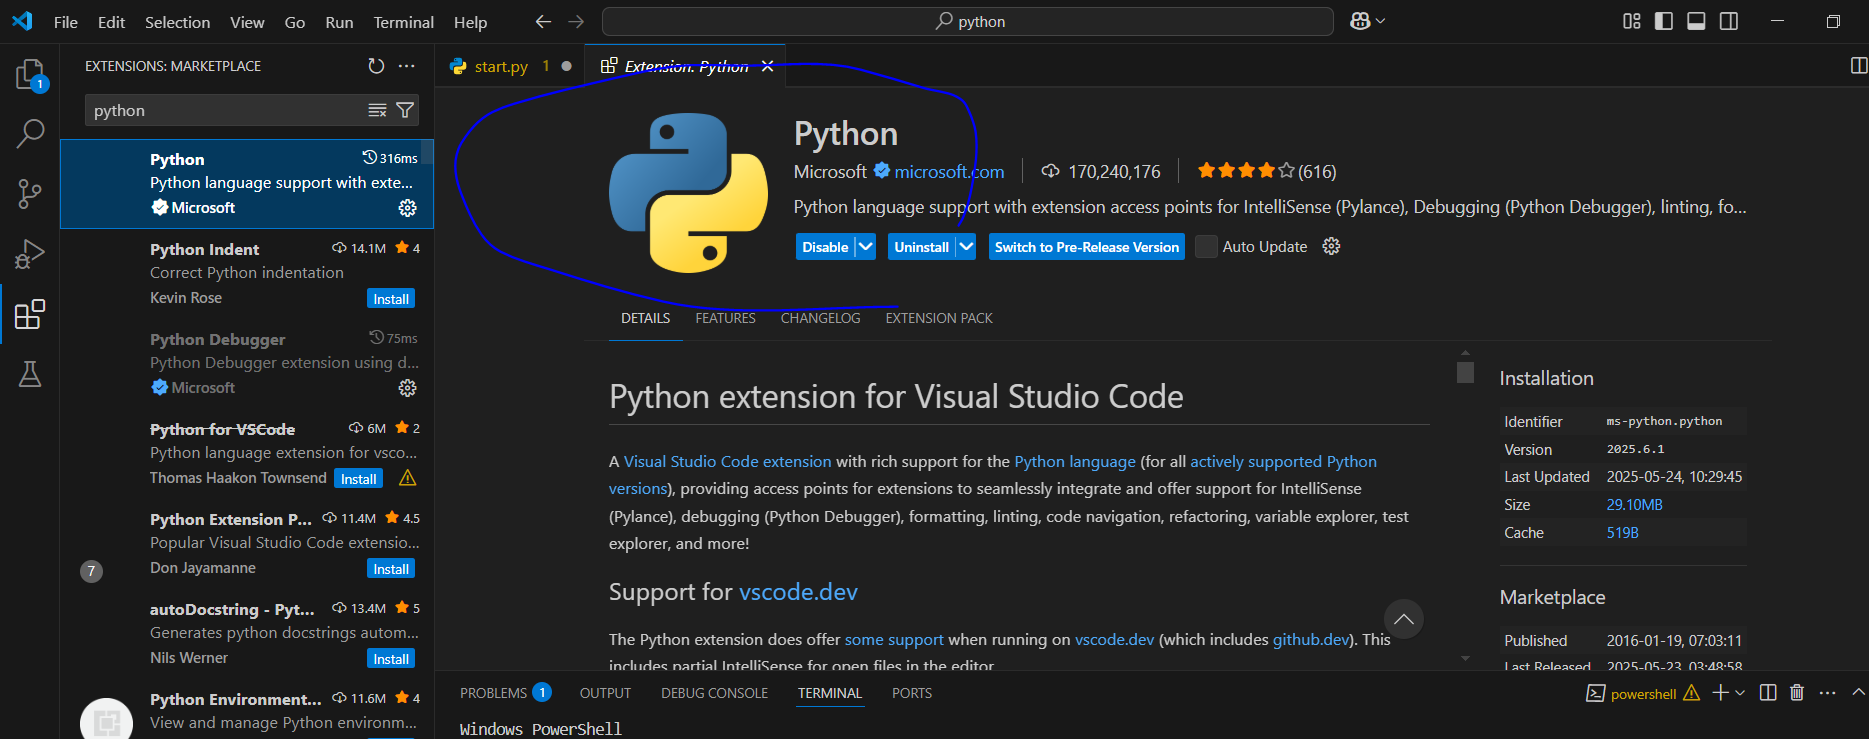Toggle the primary side bar

(1664, 21)
